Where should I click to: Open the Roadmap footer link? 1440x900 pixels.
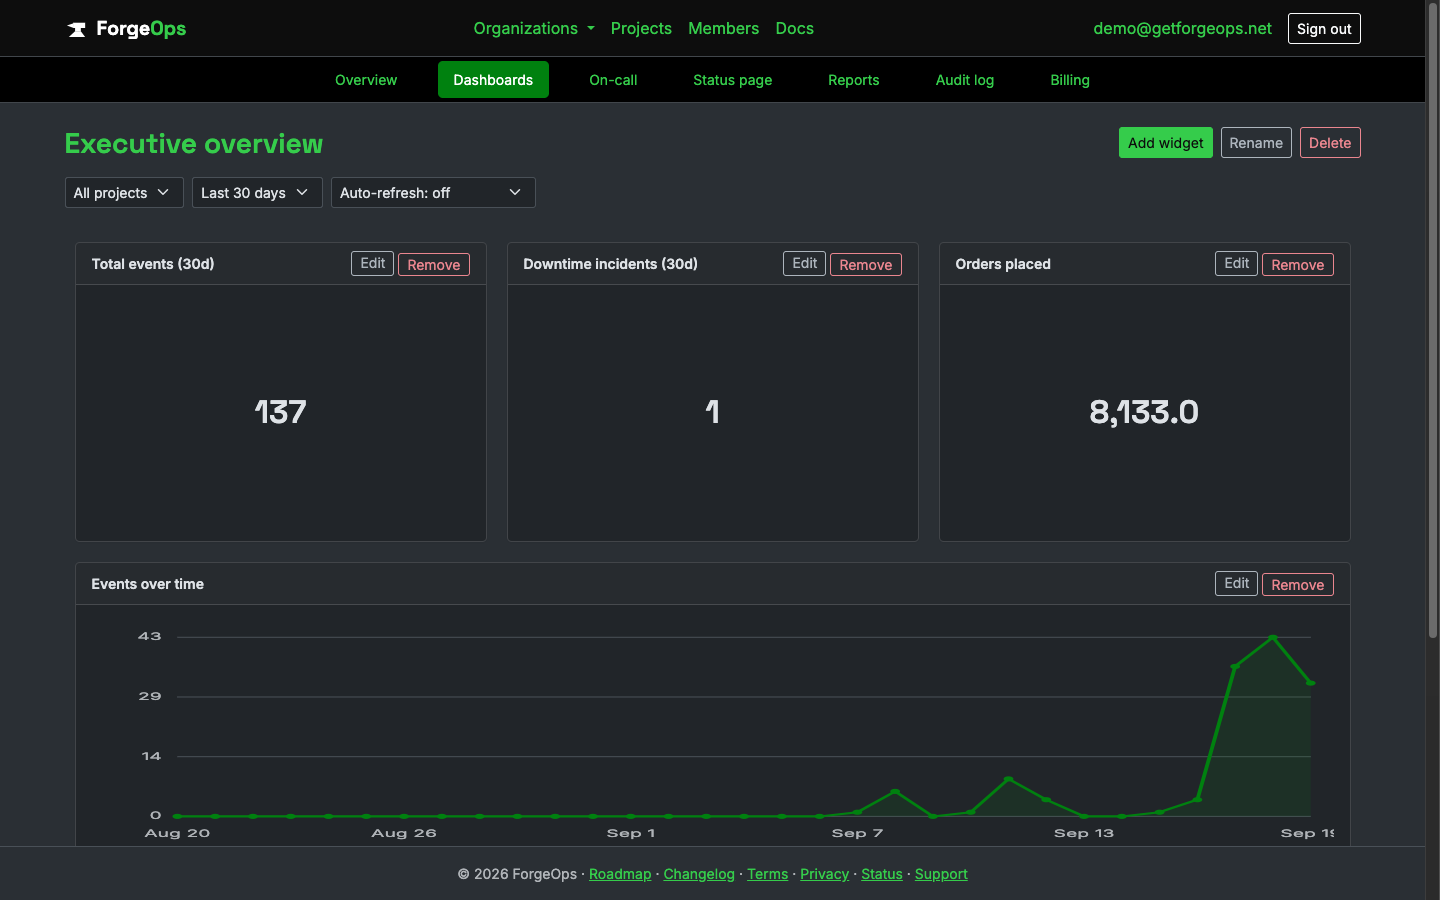click(x=620, y=874)
